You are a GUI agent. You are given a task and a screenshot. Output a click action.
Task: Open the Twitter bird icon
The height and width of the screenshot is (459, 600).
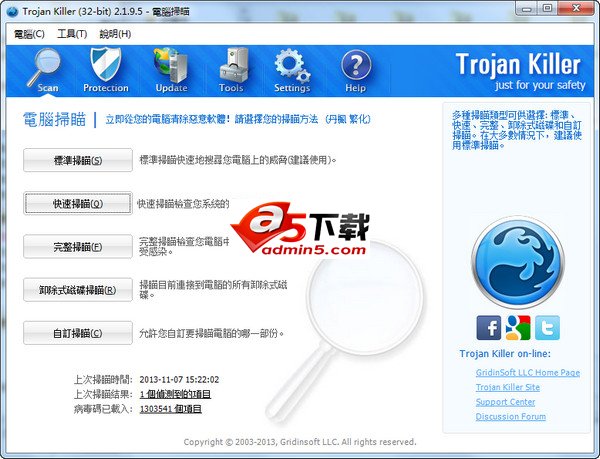point(547,328)
